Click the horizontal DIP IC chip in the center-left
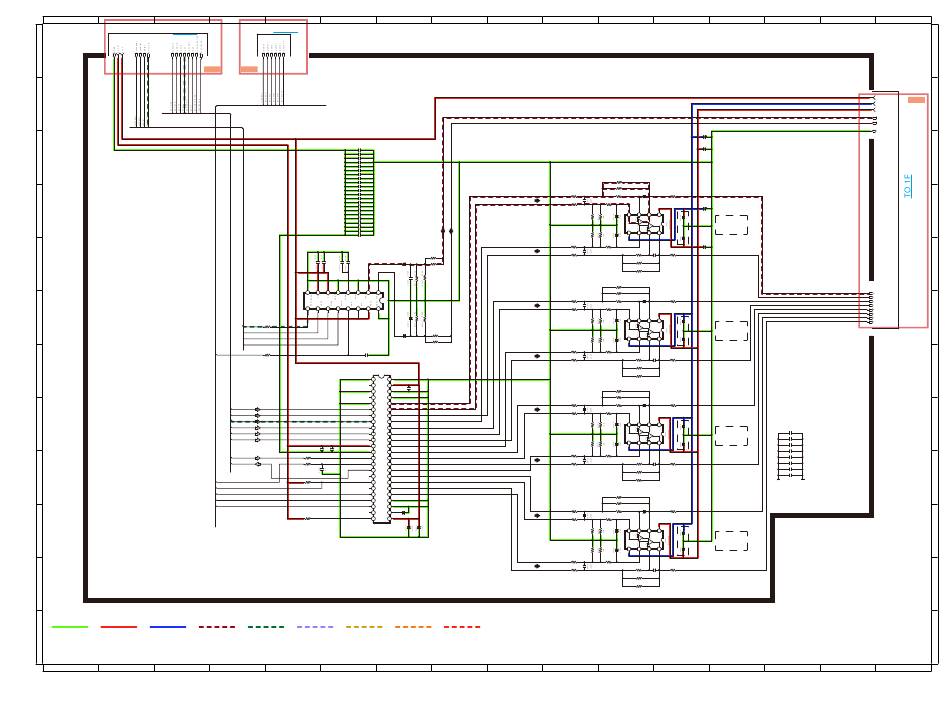The height and width of the screenshot is (705, 950). tap(344, 301)
